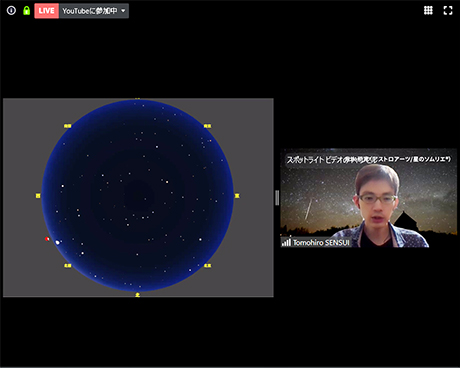Expand the arrow beside YouTubeに参加中
This screenshot has height=368, width=460.
(123, 11)
